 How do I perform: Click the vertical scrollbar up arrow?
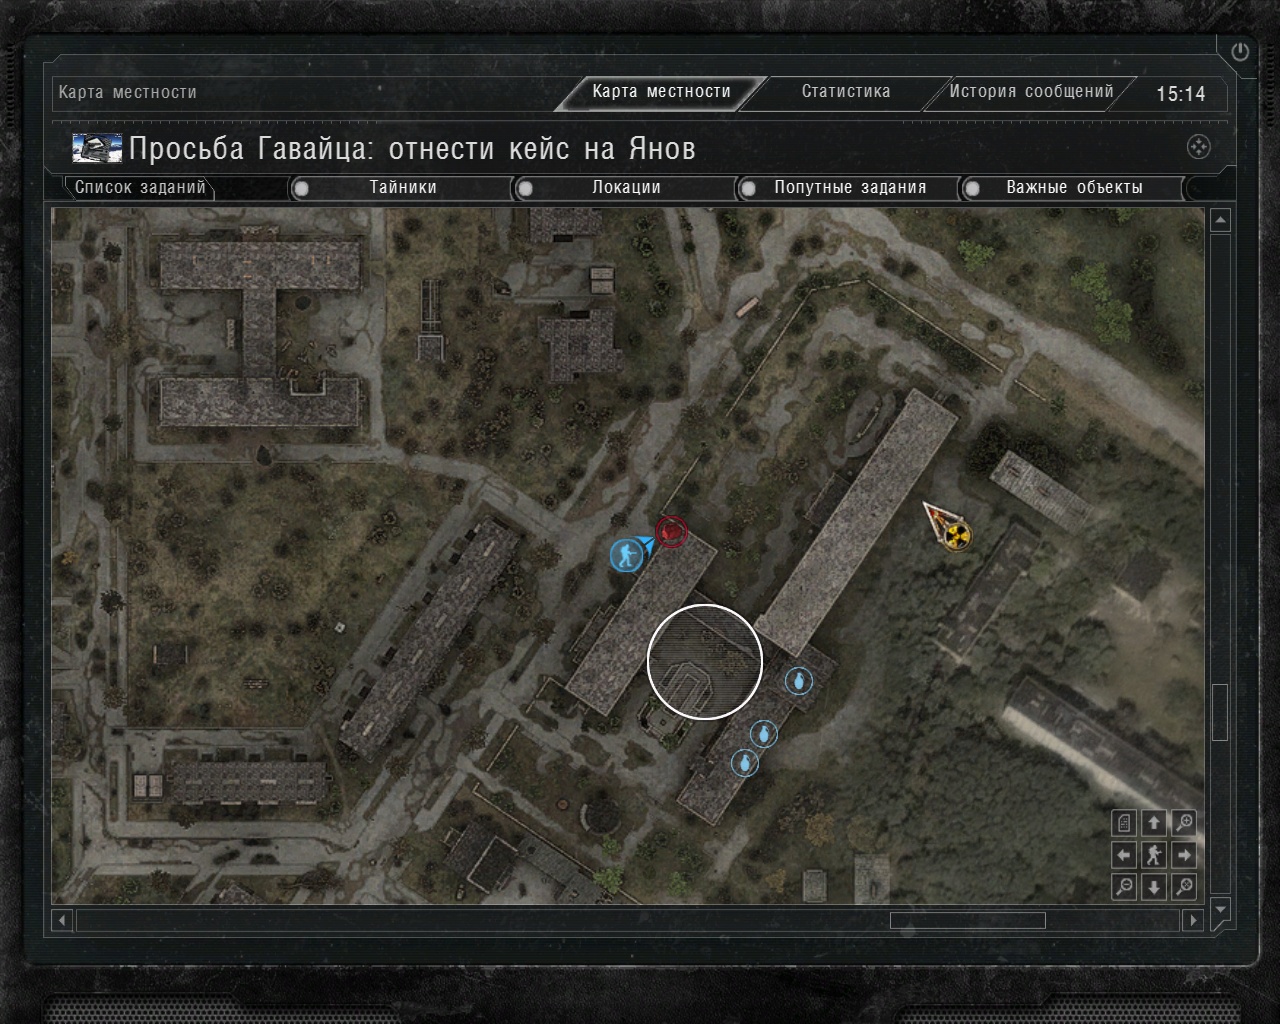(x=1220, y=220)
